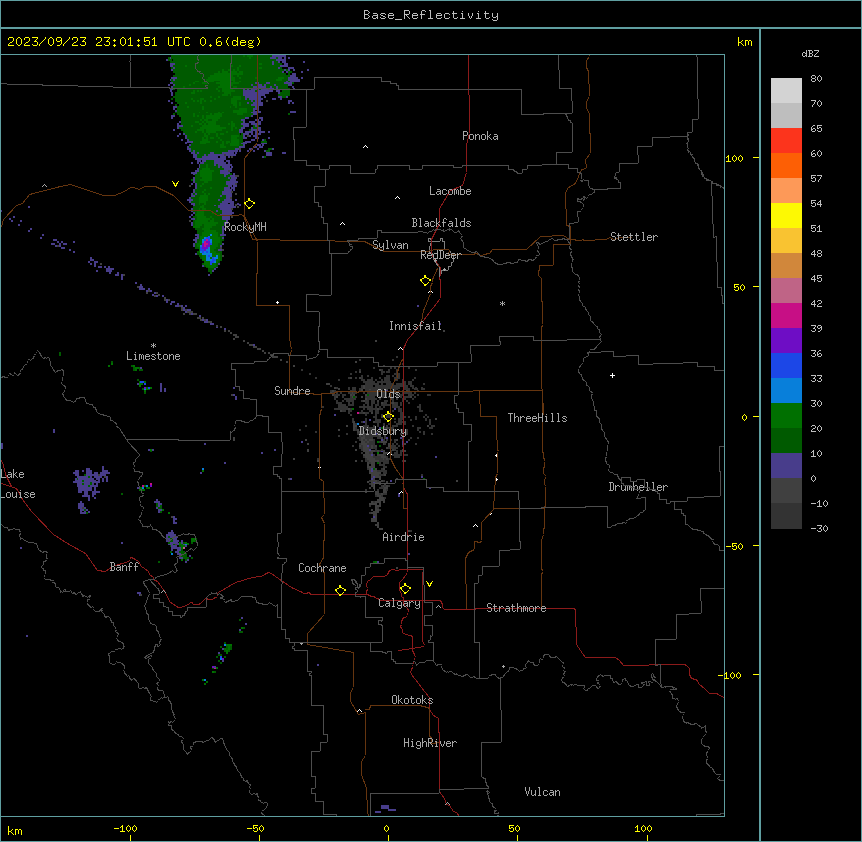Click the Banff label
Viewport: 862px width, 842px height.
(124, 567)
